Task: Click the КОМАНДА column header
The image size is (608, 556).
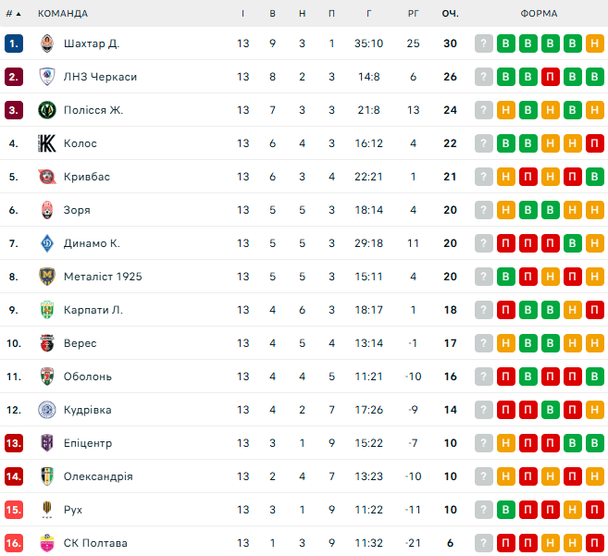Action: click(63, 13)
